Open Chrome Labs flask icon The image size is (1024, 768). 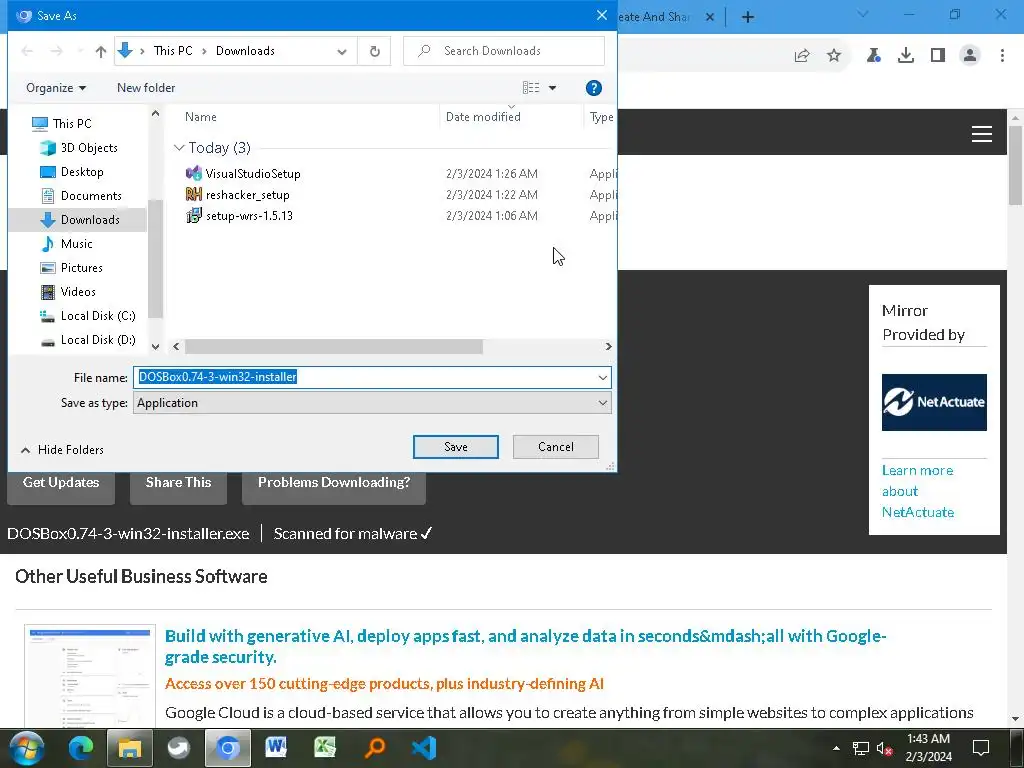pyautogui.click(x=873, y=56)
